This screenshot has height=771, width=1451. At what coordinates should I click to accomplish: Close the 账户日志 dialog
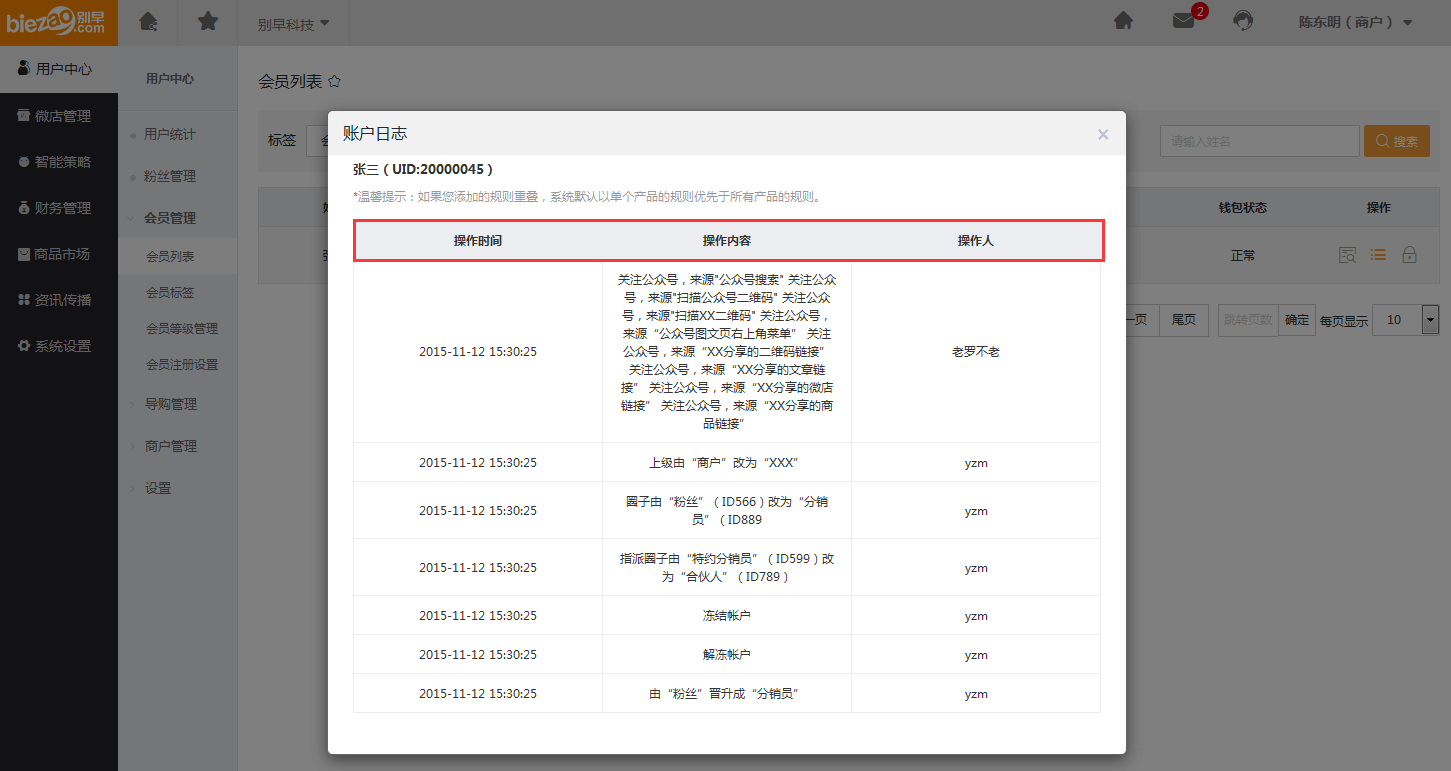coord(1103,134)
